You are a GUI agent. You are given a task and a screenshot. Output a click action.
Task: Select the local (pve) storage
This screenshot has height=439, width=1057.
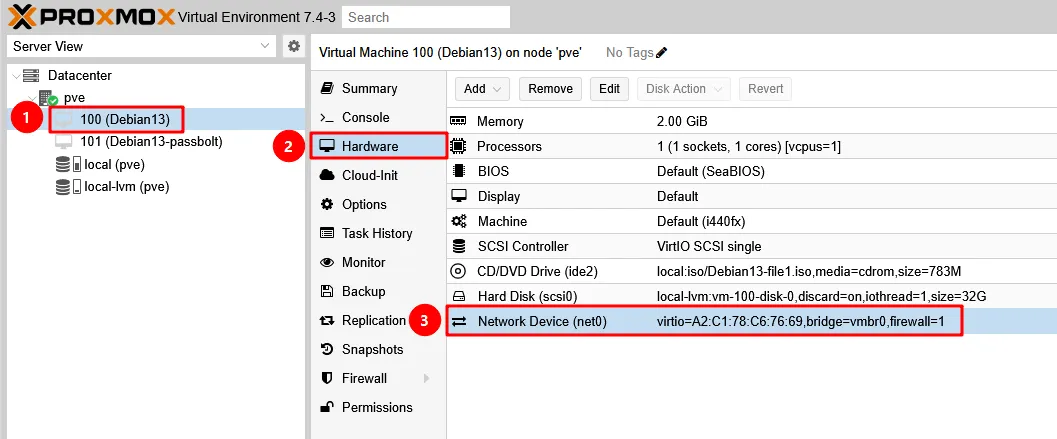(x=114, y=165)
